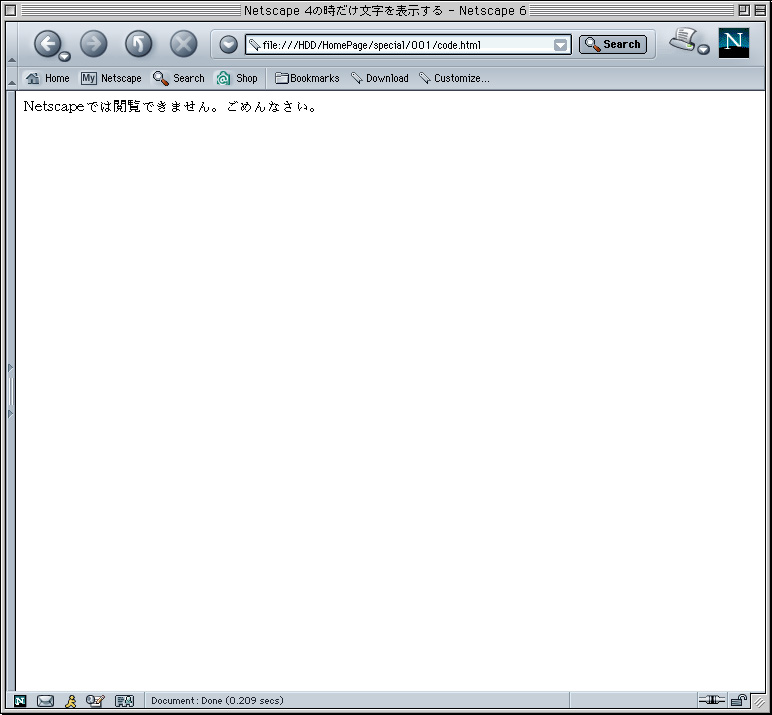
Task: Open Navigator from status bar N icon
Action: (20, 700)
